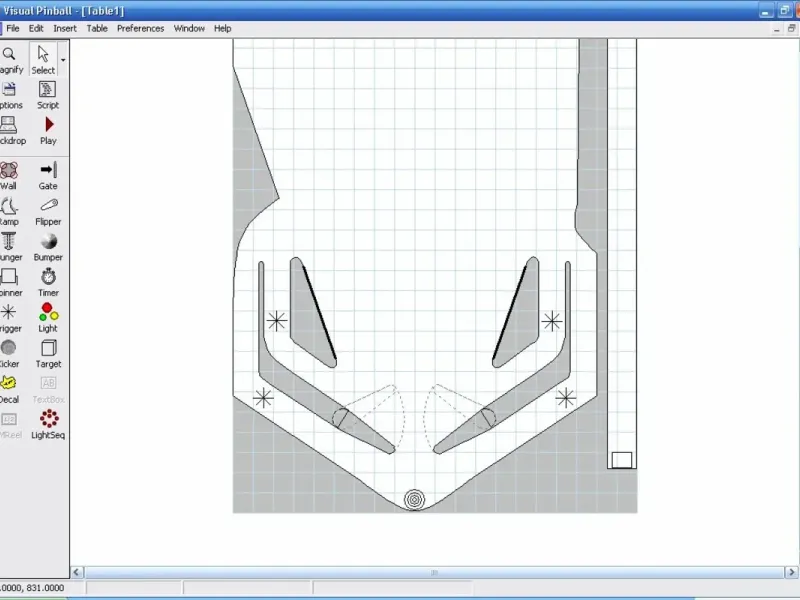Minimize the Visual Pinball window
The height and width of the screenshot is (600, 800).
pyautogui.click(x=765, y=11)
